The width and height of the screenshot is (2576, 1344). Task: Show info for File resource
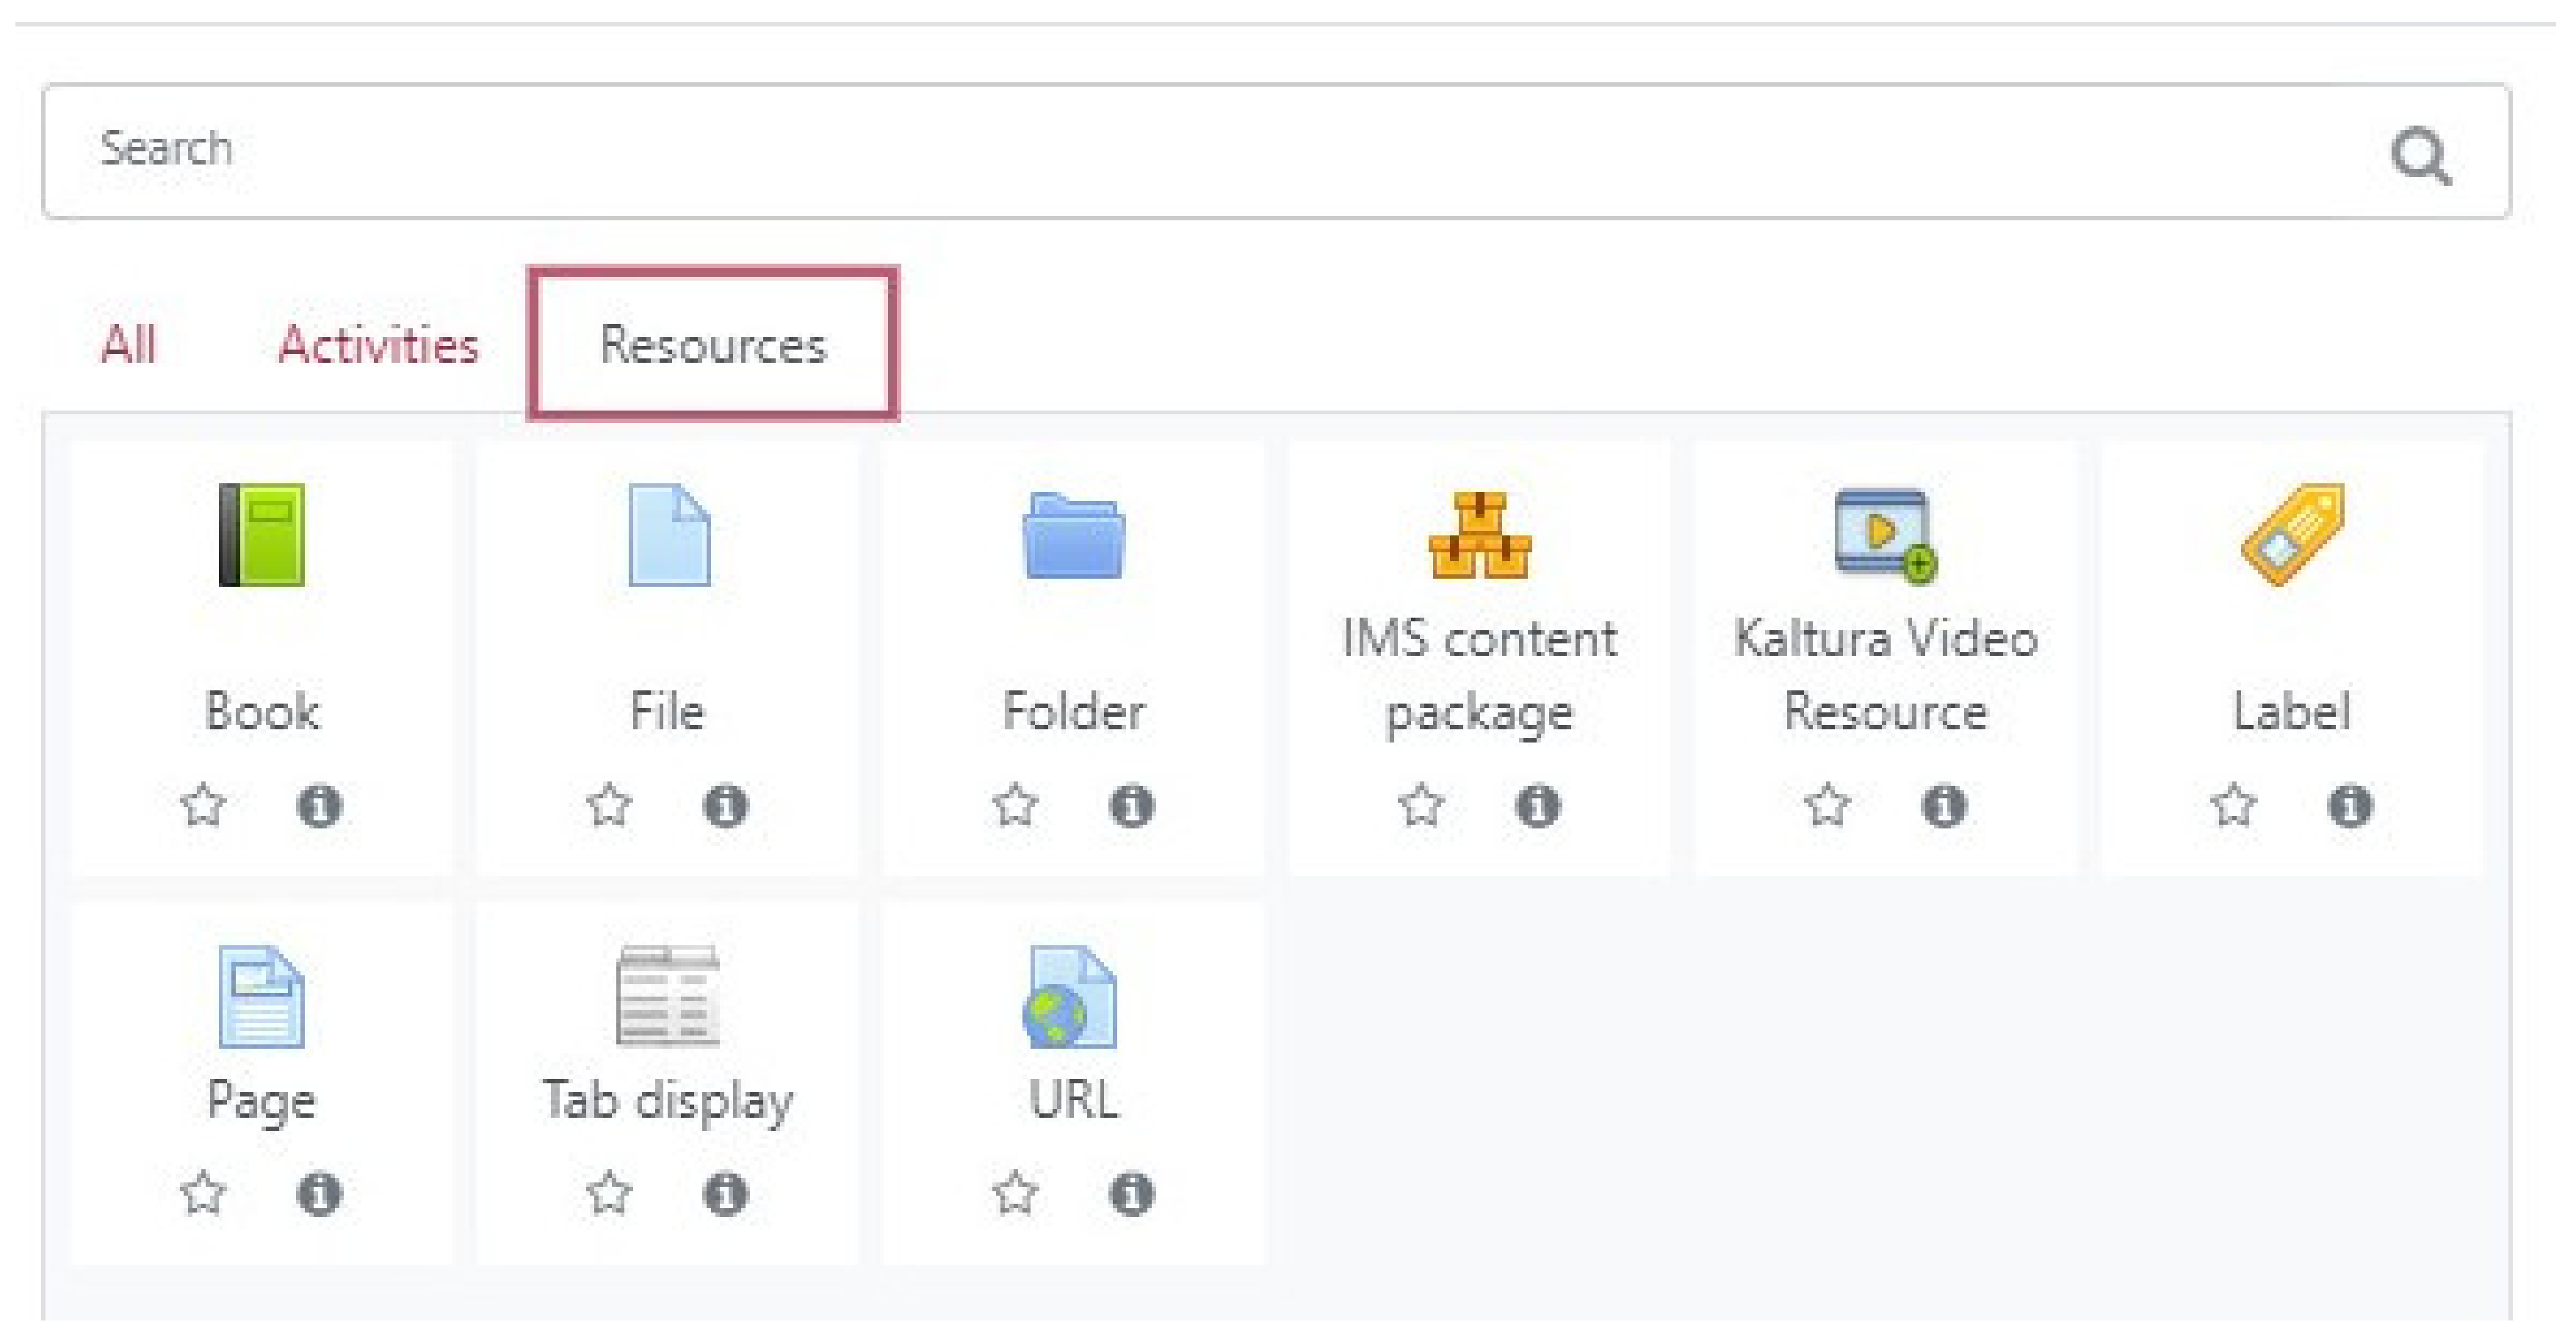(x=725, y=805)
